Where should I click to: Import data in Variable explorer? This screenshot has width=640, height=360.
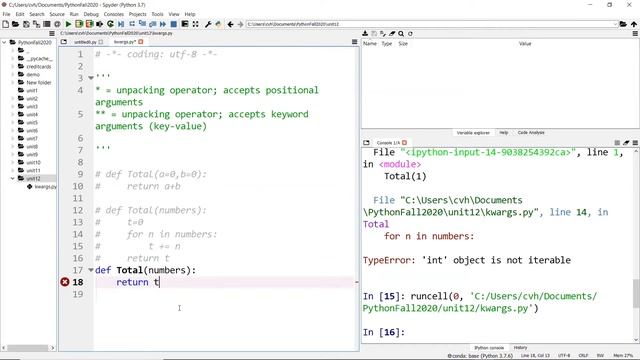365,33
